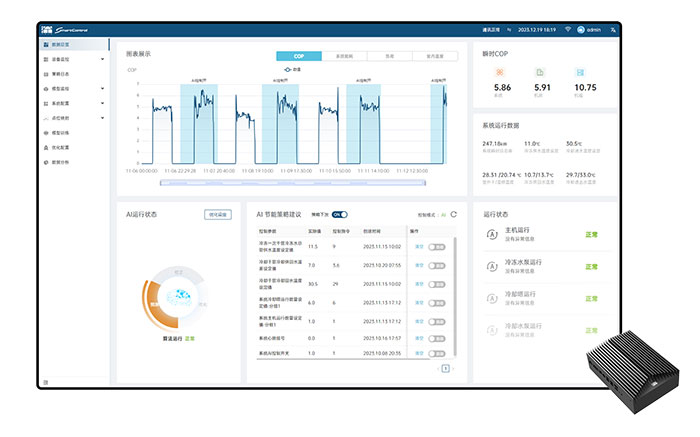Collapse sidebar using bottom-left corner icon
700x437 pixels.
coord(46,382)
